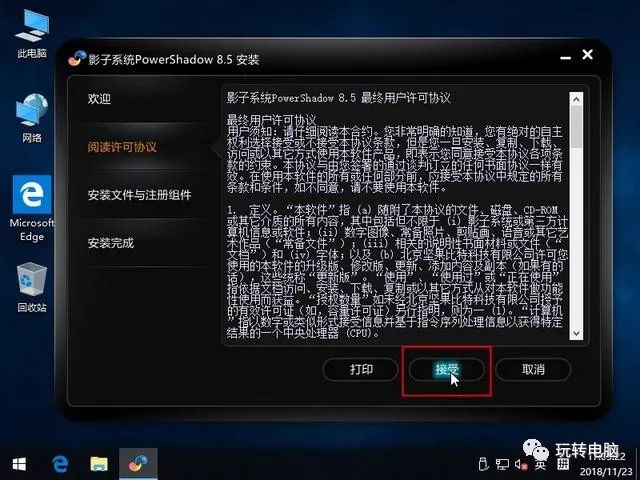Click the PowerShadow logo in the title bar

coord(77,58)
